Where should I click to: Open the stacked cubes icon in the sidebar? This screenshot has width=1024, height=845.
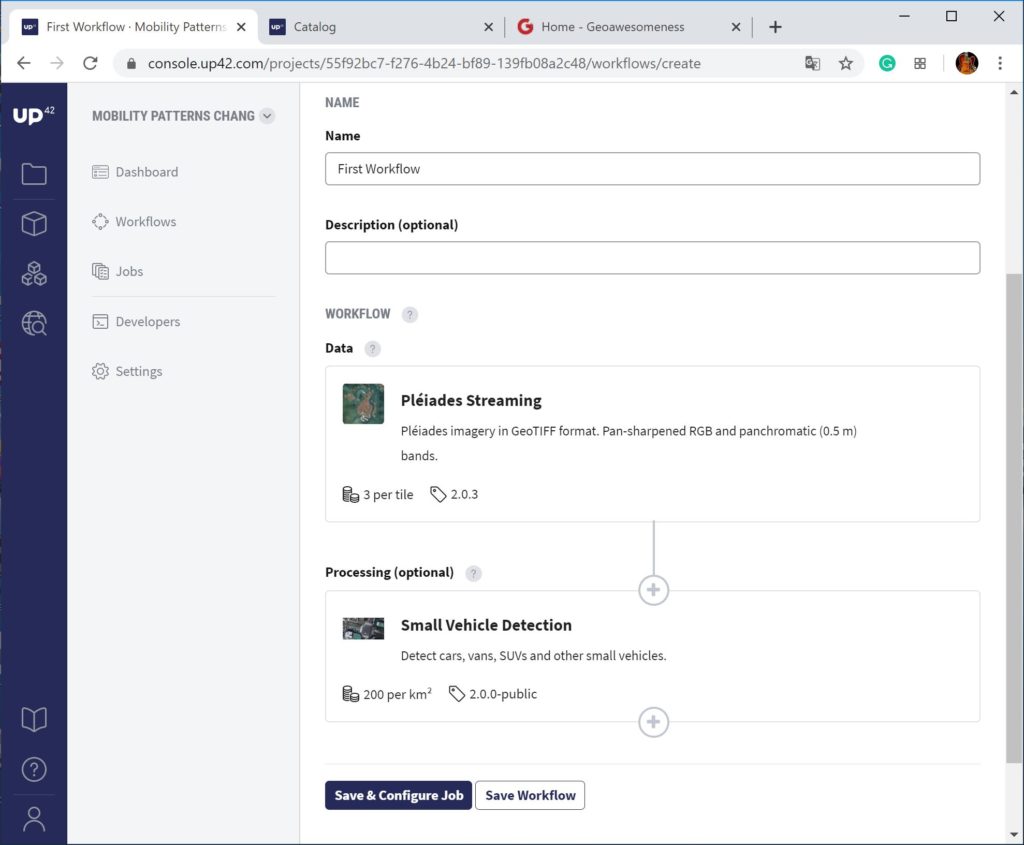(34, 274)
